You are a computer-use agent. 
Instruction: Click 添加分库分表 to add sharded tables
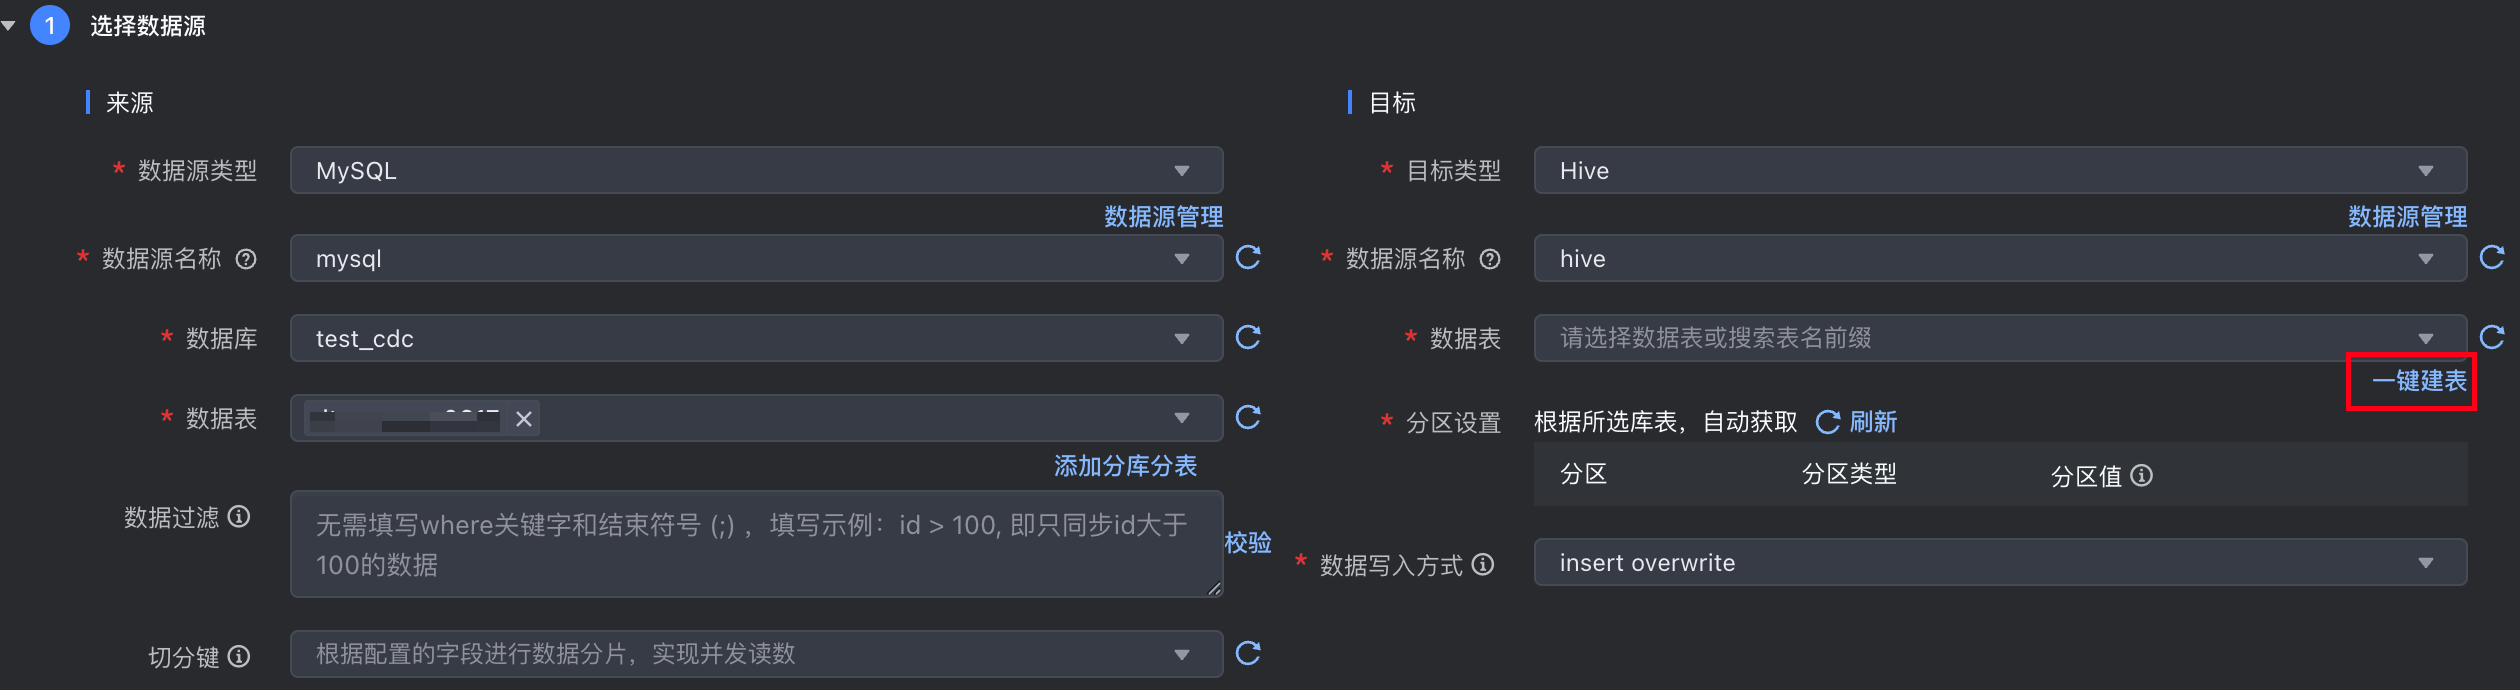[x=1124, y=465]
